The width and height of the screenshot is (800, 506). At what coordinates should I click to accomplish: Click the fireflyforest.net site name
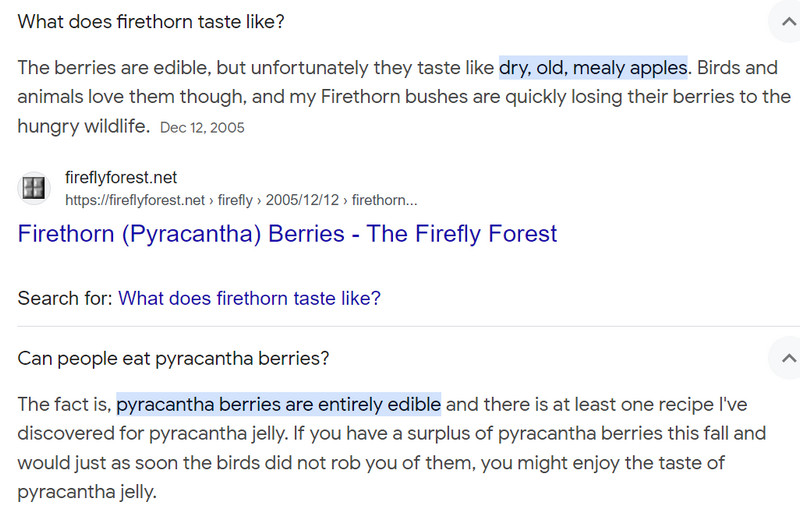pos(120,177)
